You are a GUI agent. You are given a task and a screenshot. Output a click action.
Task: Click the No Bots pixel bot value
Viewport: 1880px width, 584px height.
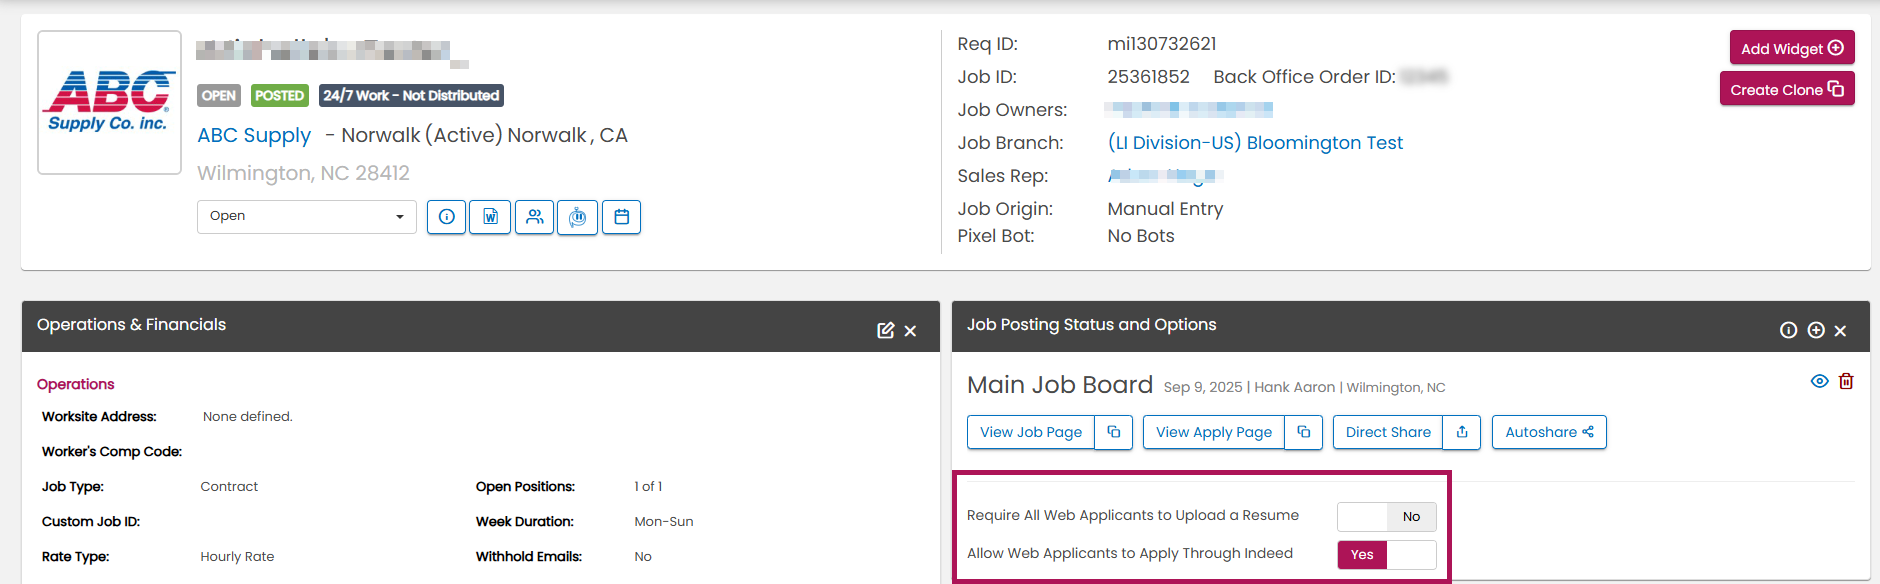coord(1141,236)
